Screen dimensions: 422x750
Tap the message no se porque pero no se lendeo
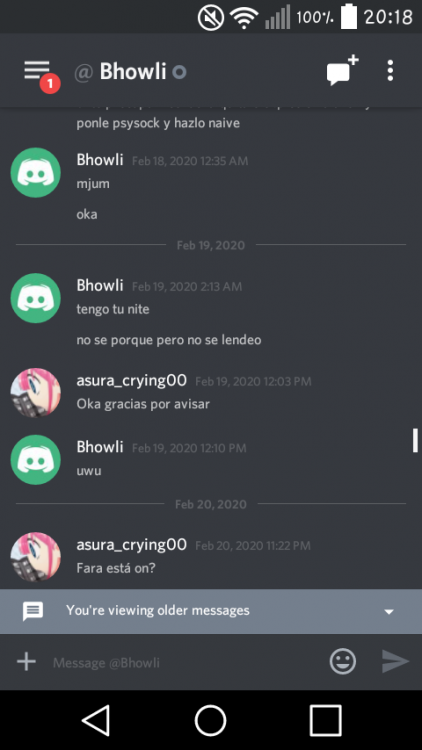pyautogui.click(x=169, y=340)
